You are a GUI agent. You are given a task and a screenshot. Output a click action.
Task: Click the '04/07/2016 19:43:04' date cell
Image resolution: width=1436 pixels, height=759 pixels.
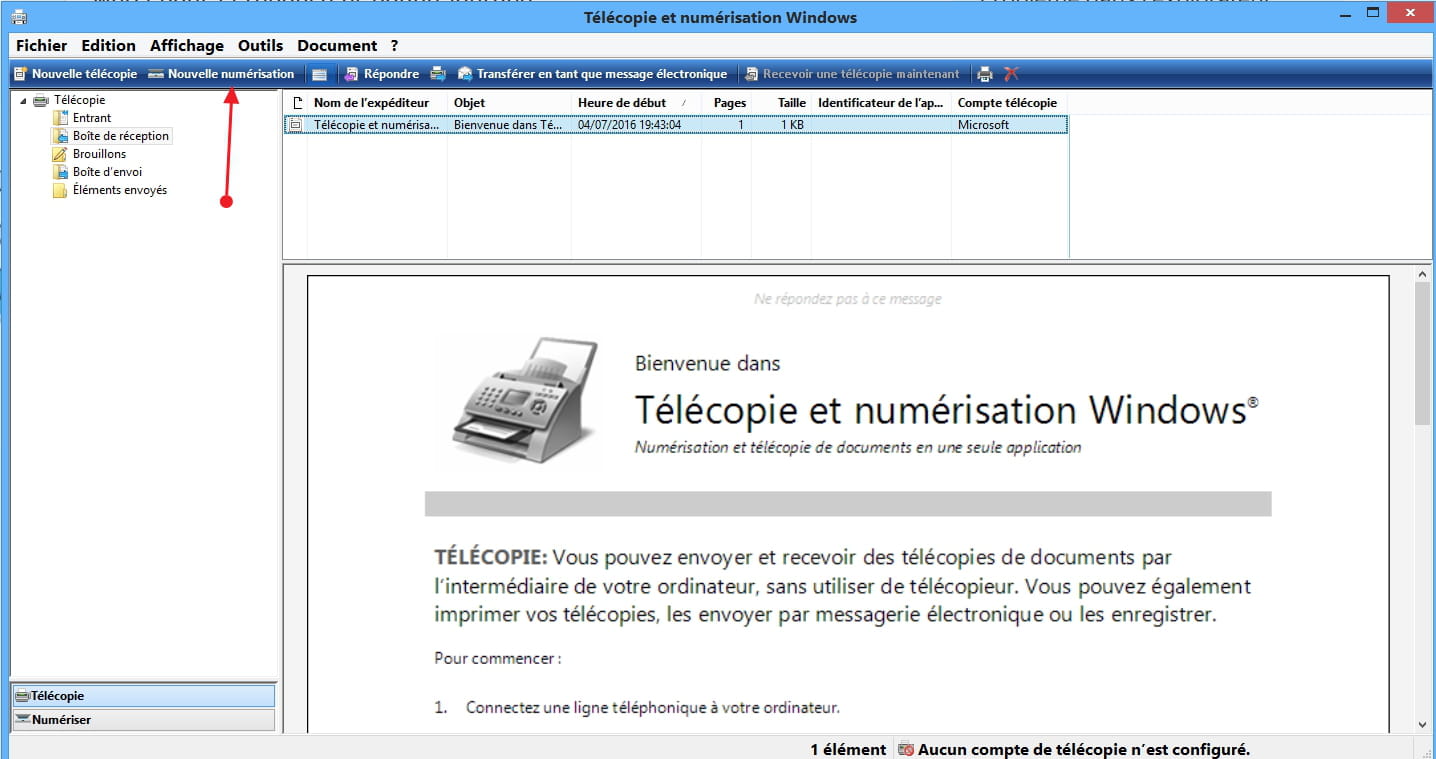coord(629,125)
